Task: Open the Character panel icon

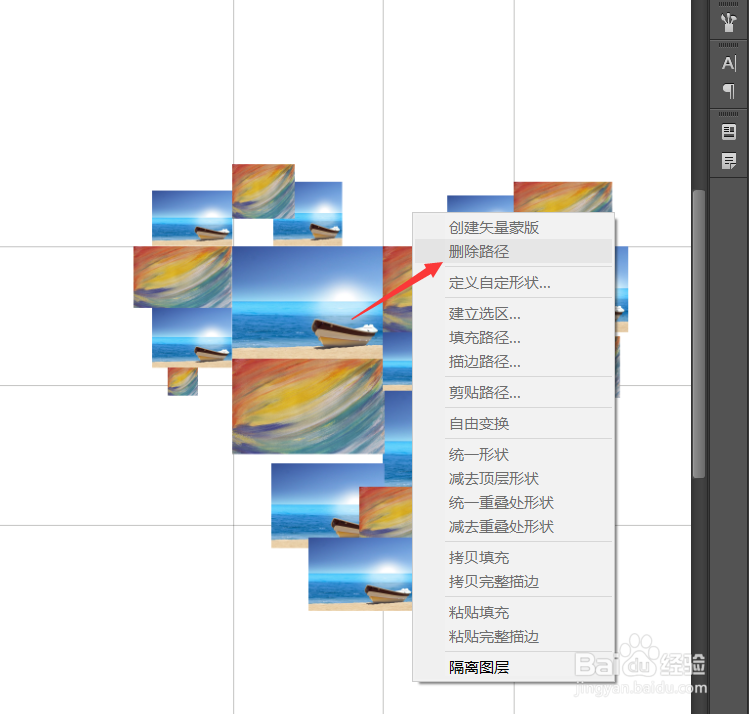Action: (x=728, y=63)
